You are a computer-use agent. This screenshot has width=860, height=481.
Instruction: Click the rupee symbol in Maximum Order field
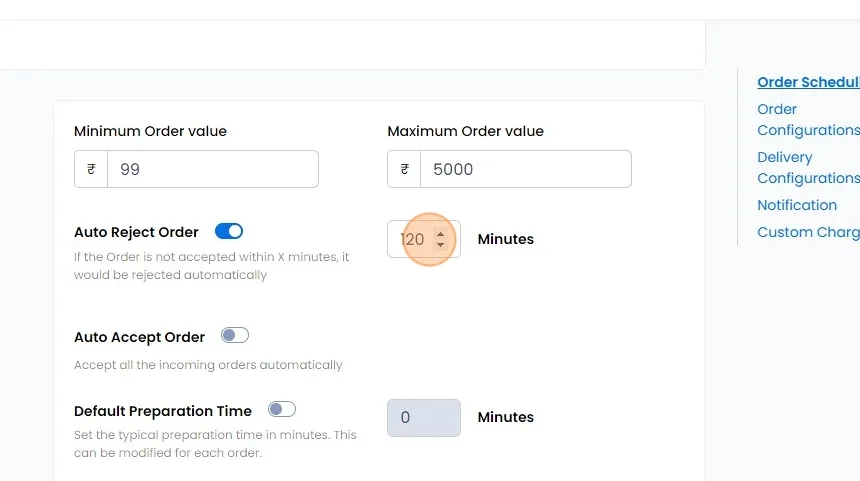point(404,169)
